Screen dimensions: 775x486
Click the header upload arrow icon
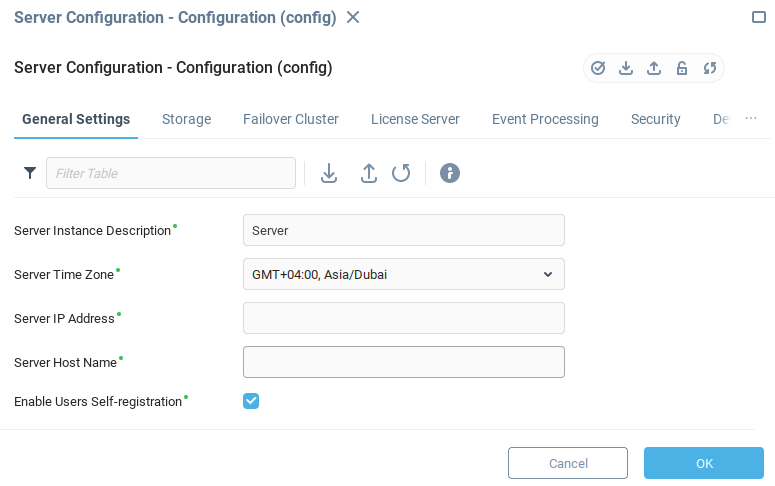654,68
